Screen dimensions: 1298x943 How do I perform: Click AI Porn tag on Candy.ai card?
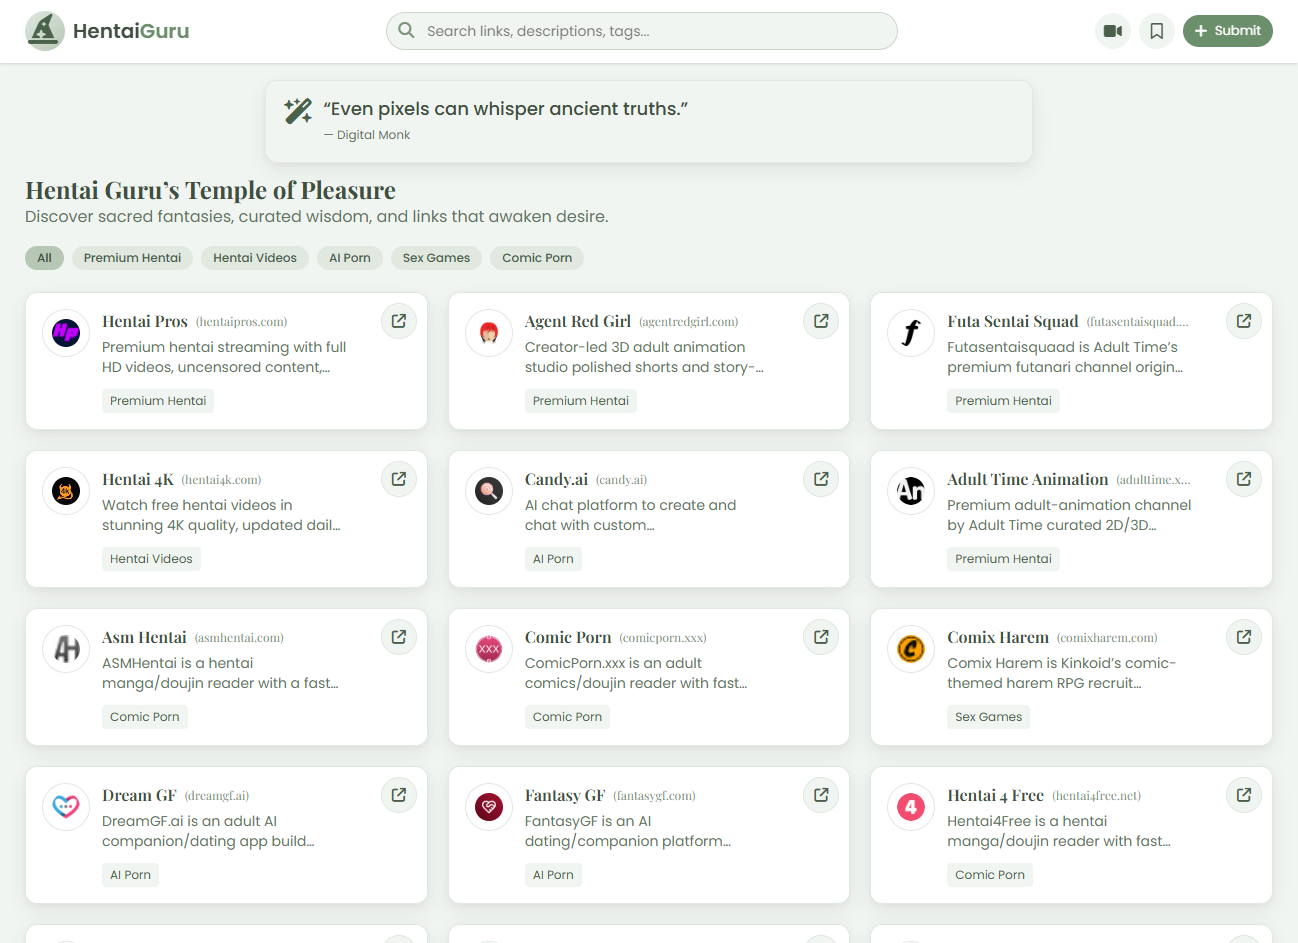click(x=553, y=559)
